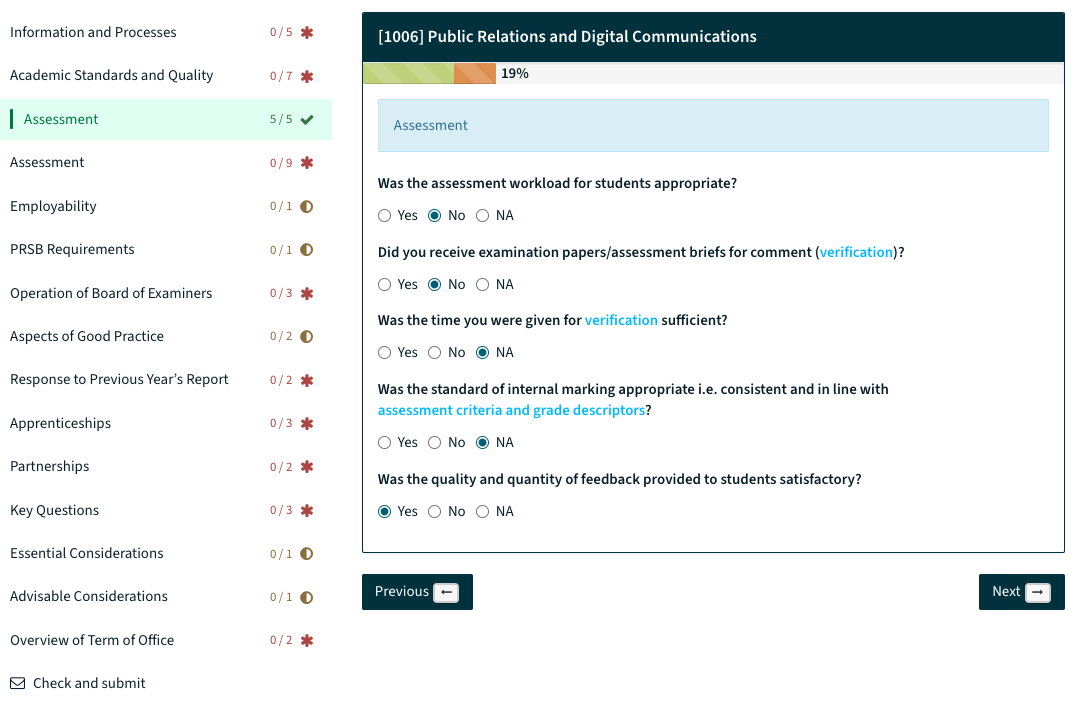Click the asterisk for Response to Previous Year's Report
The height and width of the screenshot is (704, 1075).
[307, 380]
